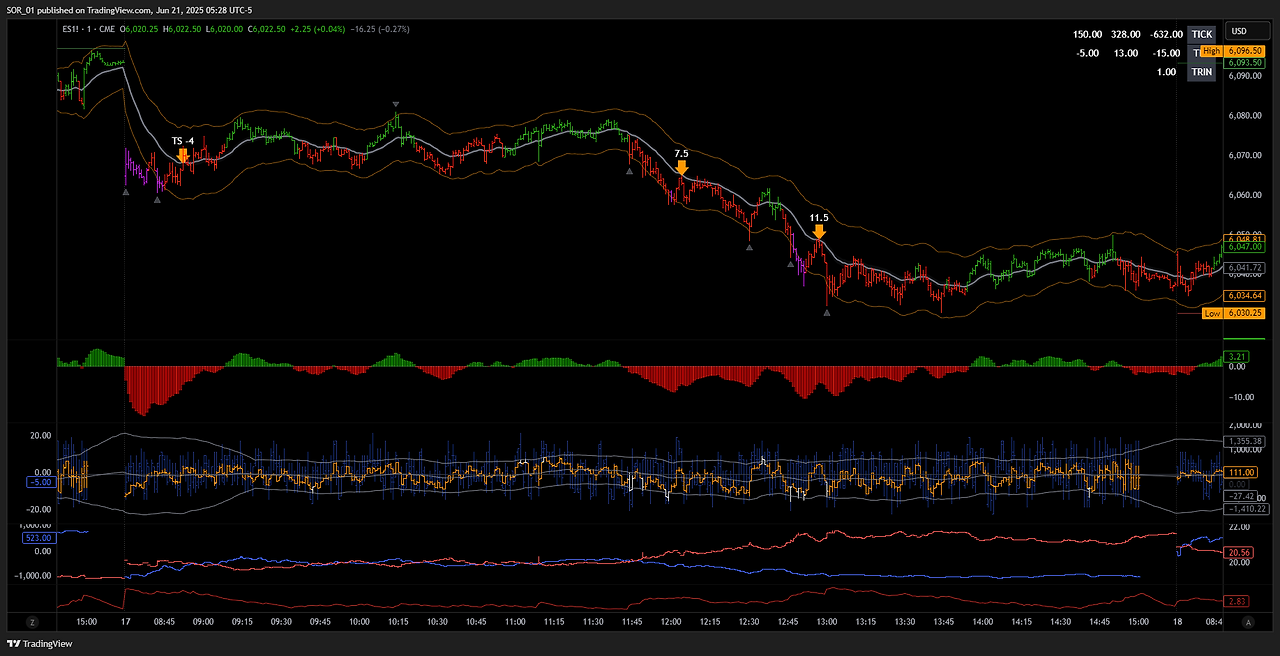The image size is (1280, 656).
Task: Click the 18 date label on time axis
Action: pyautogui.click(x=1179, y=621)
